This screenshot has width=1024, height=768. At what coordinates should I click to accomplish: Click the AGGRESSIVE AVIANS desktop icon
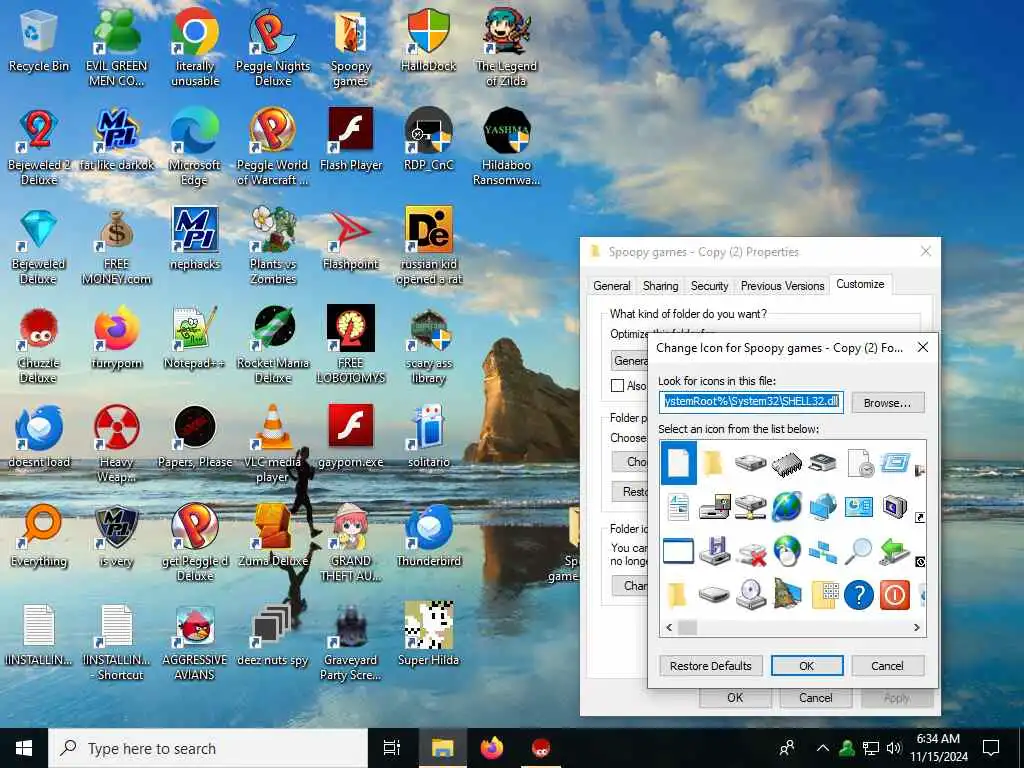[x=195, y=643]
